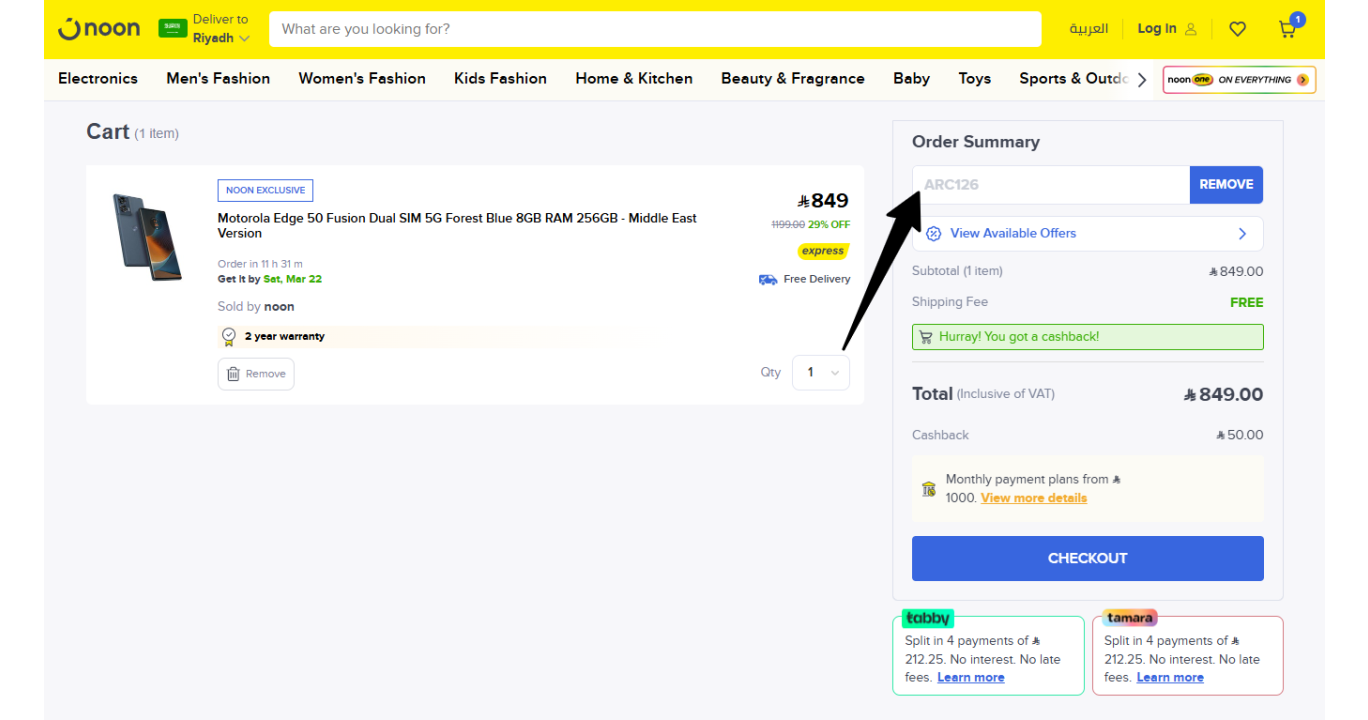The image size is (1368, 720).
Task: Click the express badge
Action: (823, 251)
